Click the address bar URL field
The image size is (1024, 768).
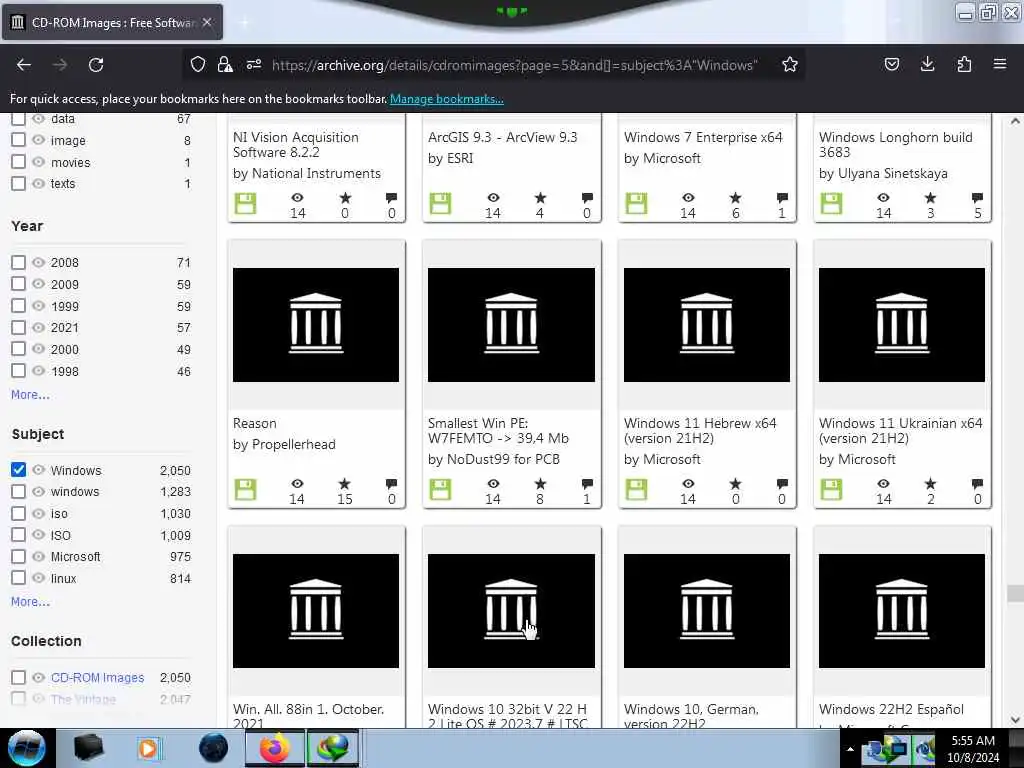(x=515, y=65)
